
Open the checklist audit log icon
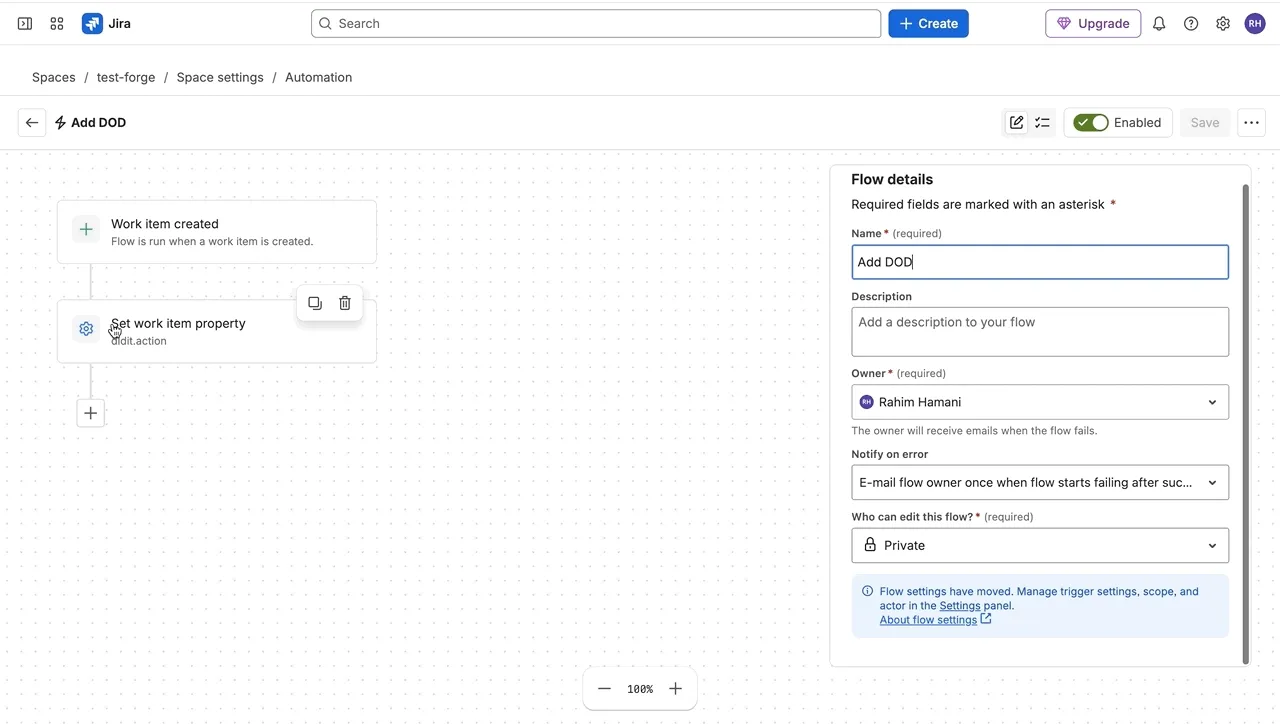point(1042,122)
